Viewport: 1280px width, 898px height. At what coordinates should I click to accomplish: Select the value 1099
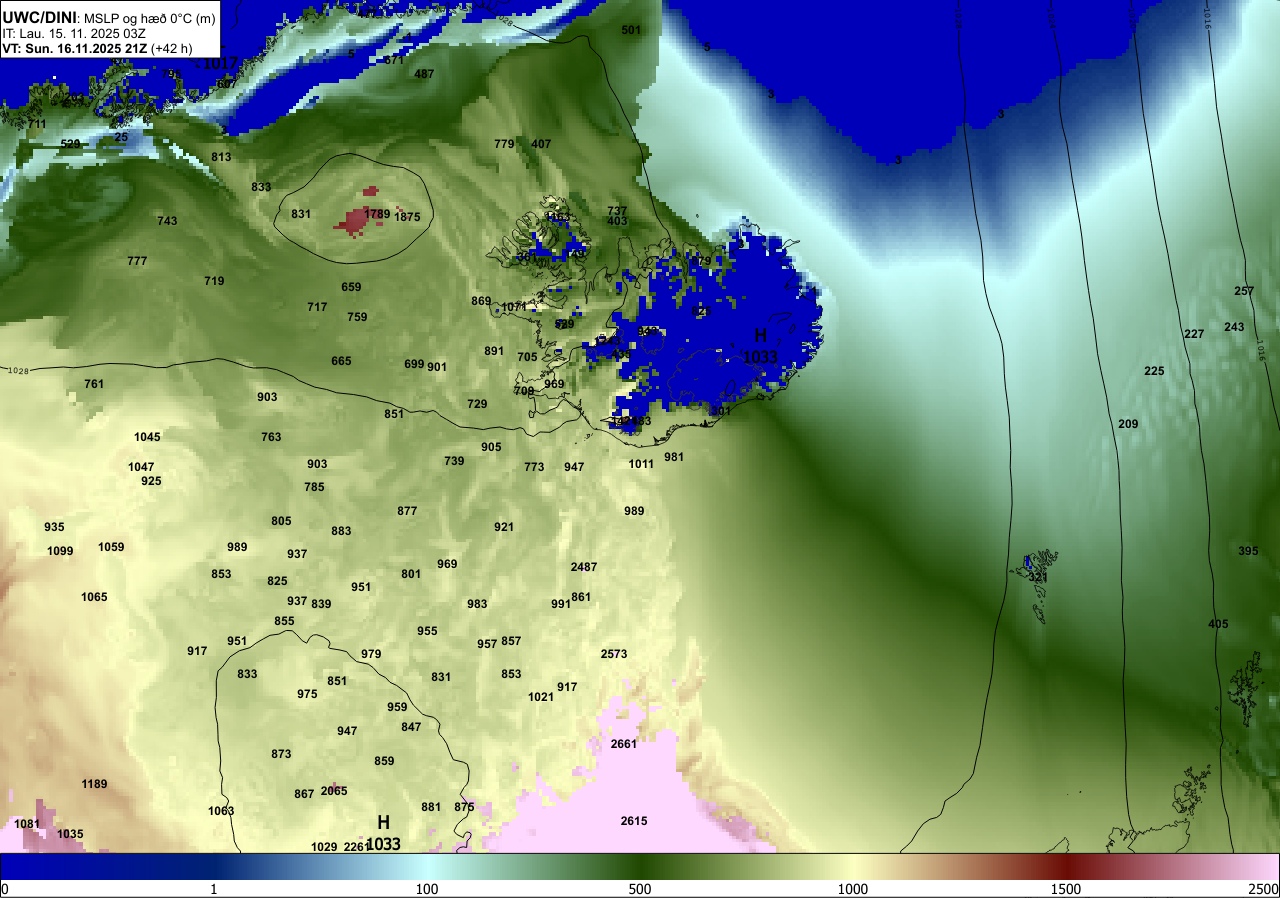pyautogui.click(x=60, y=551)
